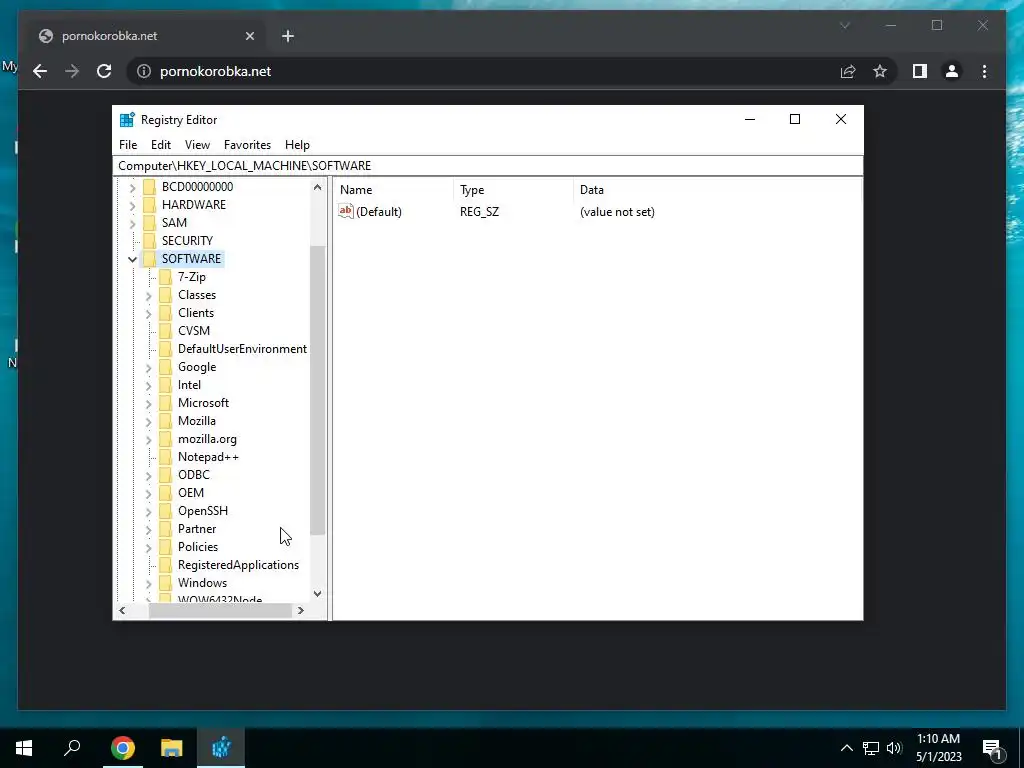Select the (Default) string value icon

(x=345, y=211)
